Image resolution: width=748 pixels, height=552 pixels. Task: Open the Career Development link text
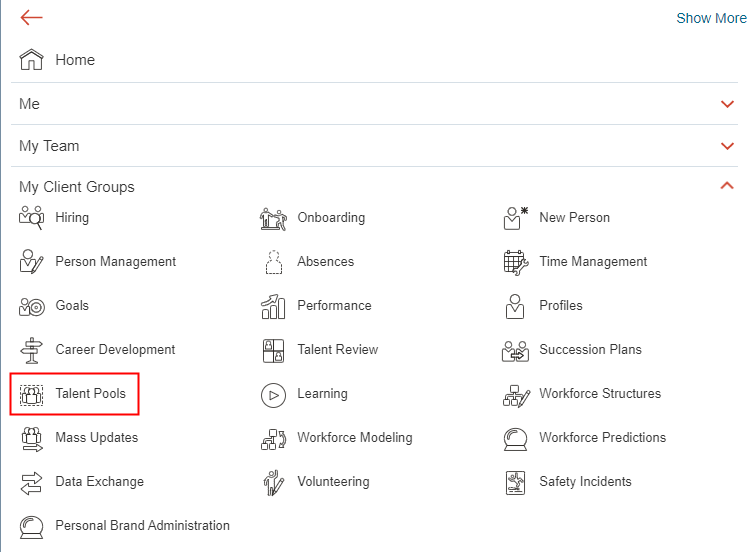(115, 350)
